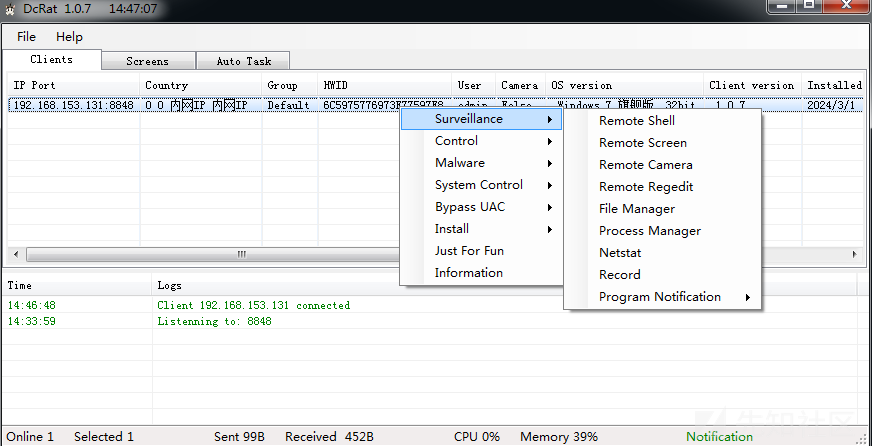Sort by OS version column header

coord(625,85)
